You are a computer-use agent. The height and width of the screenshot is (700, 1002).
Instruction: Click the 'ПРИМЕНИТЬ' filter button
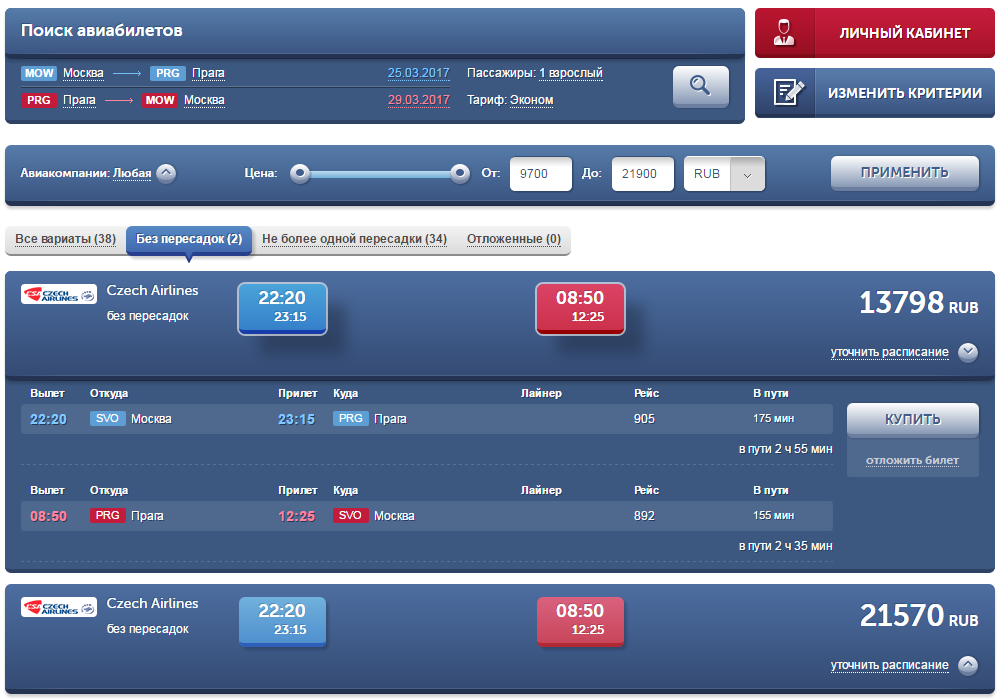click(x=904, y=172)
